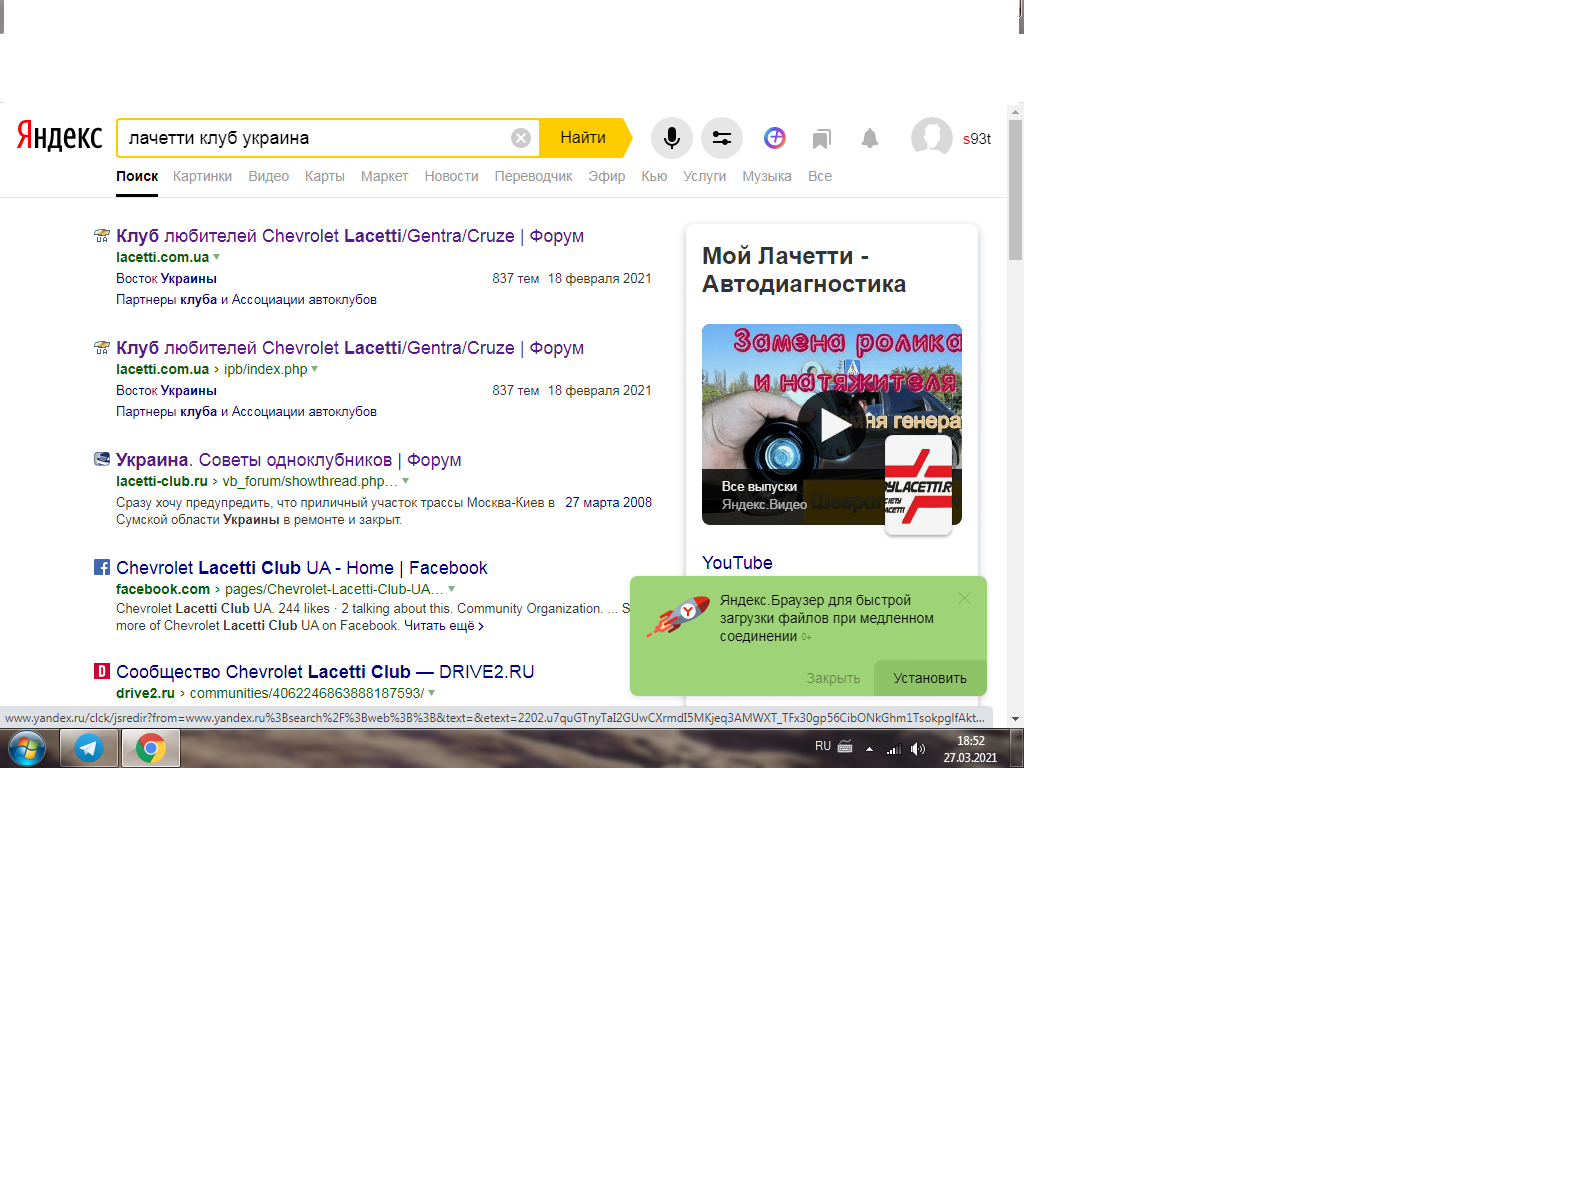
Task: Open volume speaker icon in tray
Action: 918,748
